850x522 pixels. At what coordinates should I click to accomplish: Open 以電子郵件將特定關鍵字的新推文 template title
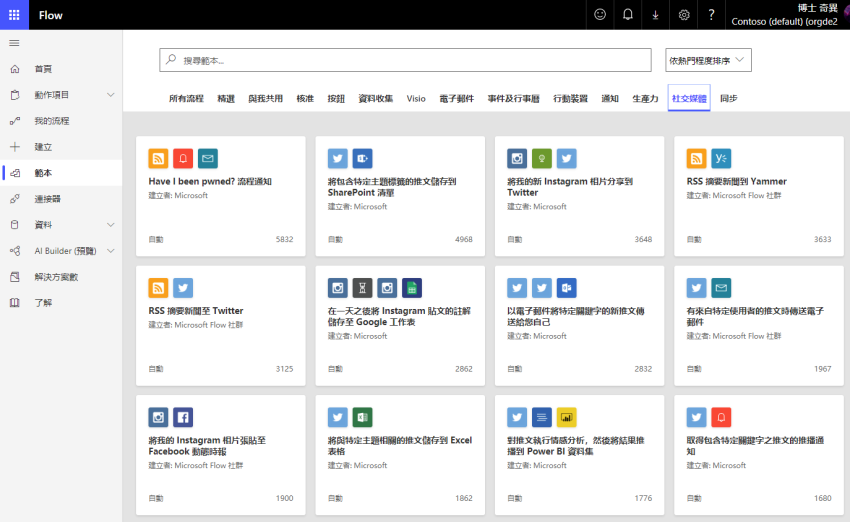[576, 317]
